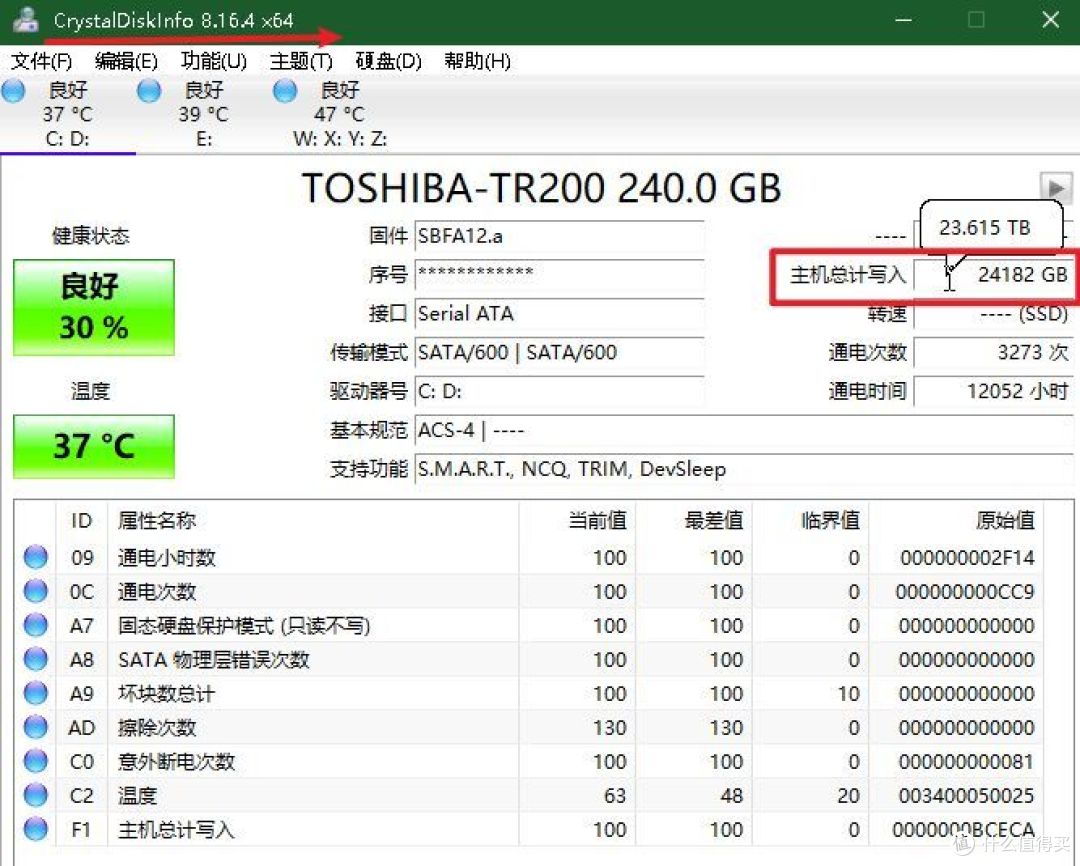Minimize the CrystalDiskInfo window
This screenshot has height=866, width=1080.
903,20
